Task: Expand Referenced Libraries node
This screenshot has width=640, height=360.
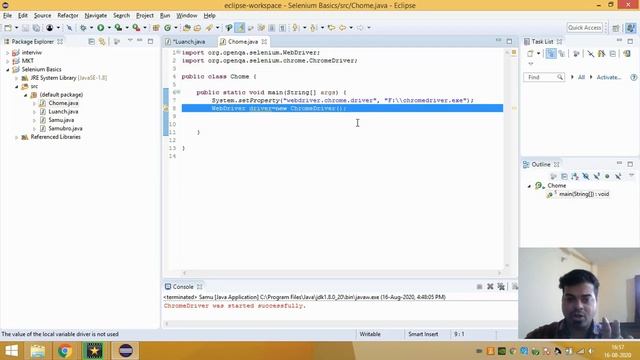Action: (16, 137)
